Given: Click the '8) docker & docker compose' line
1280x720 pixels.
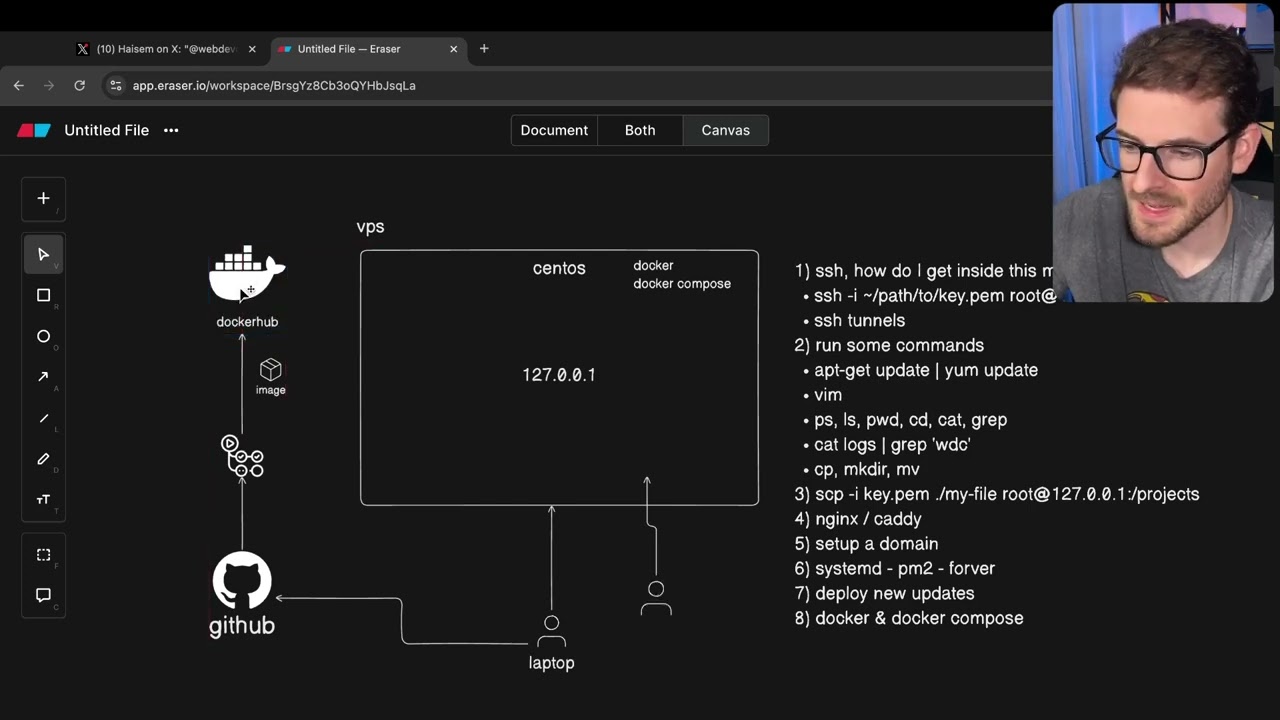Looking at the screenshot, I should point(909,618).
